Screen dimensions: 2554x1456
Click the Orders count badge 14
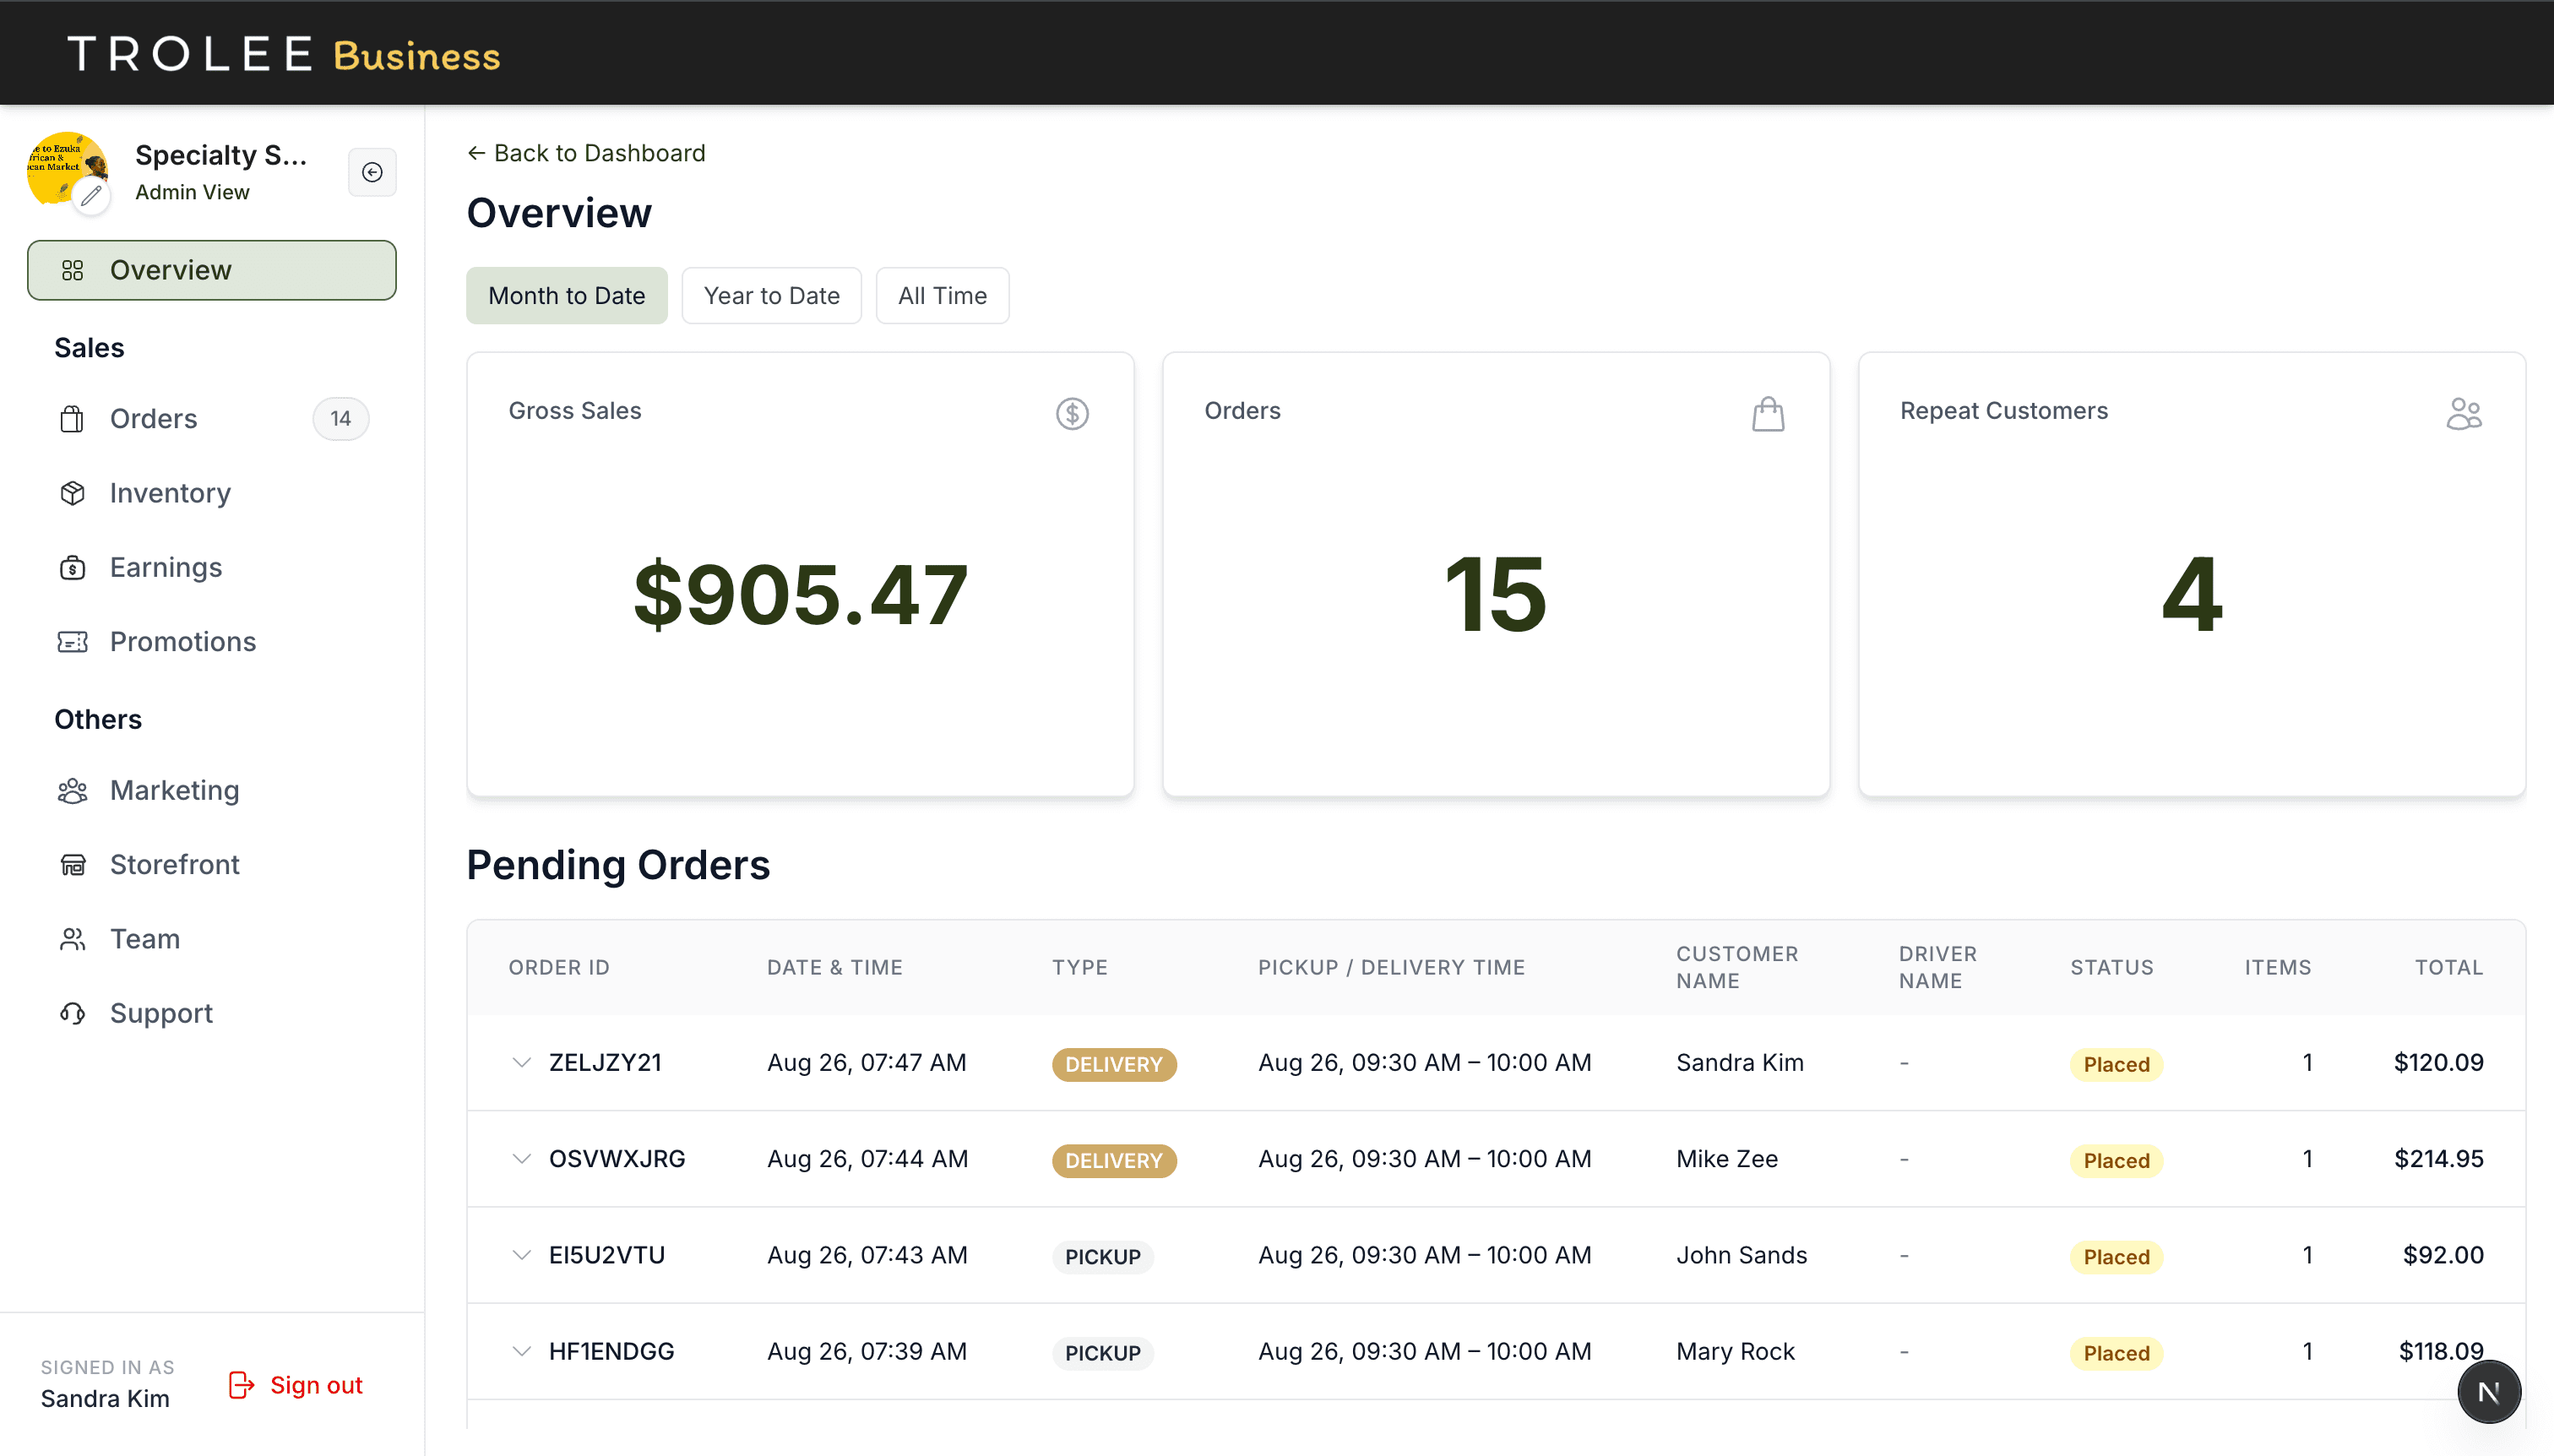341,419
